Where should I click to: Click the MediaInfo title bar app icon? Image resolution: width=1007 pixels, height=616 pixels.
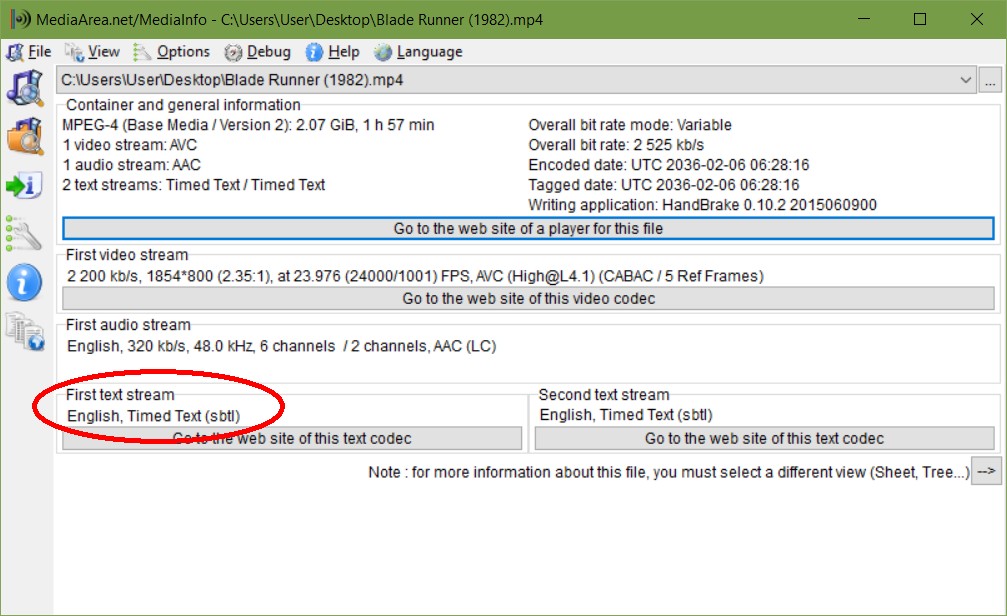pyautogui.click(x=20, y=19)
